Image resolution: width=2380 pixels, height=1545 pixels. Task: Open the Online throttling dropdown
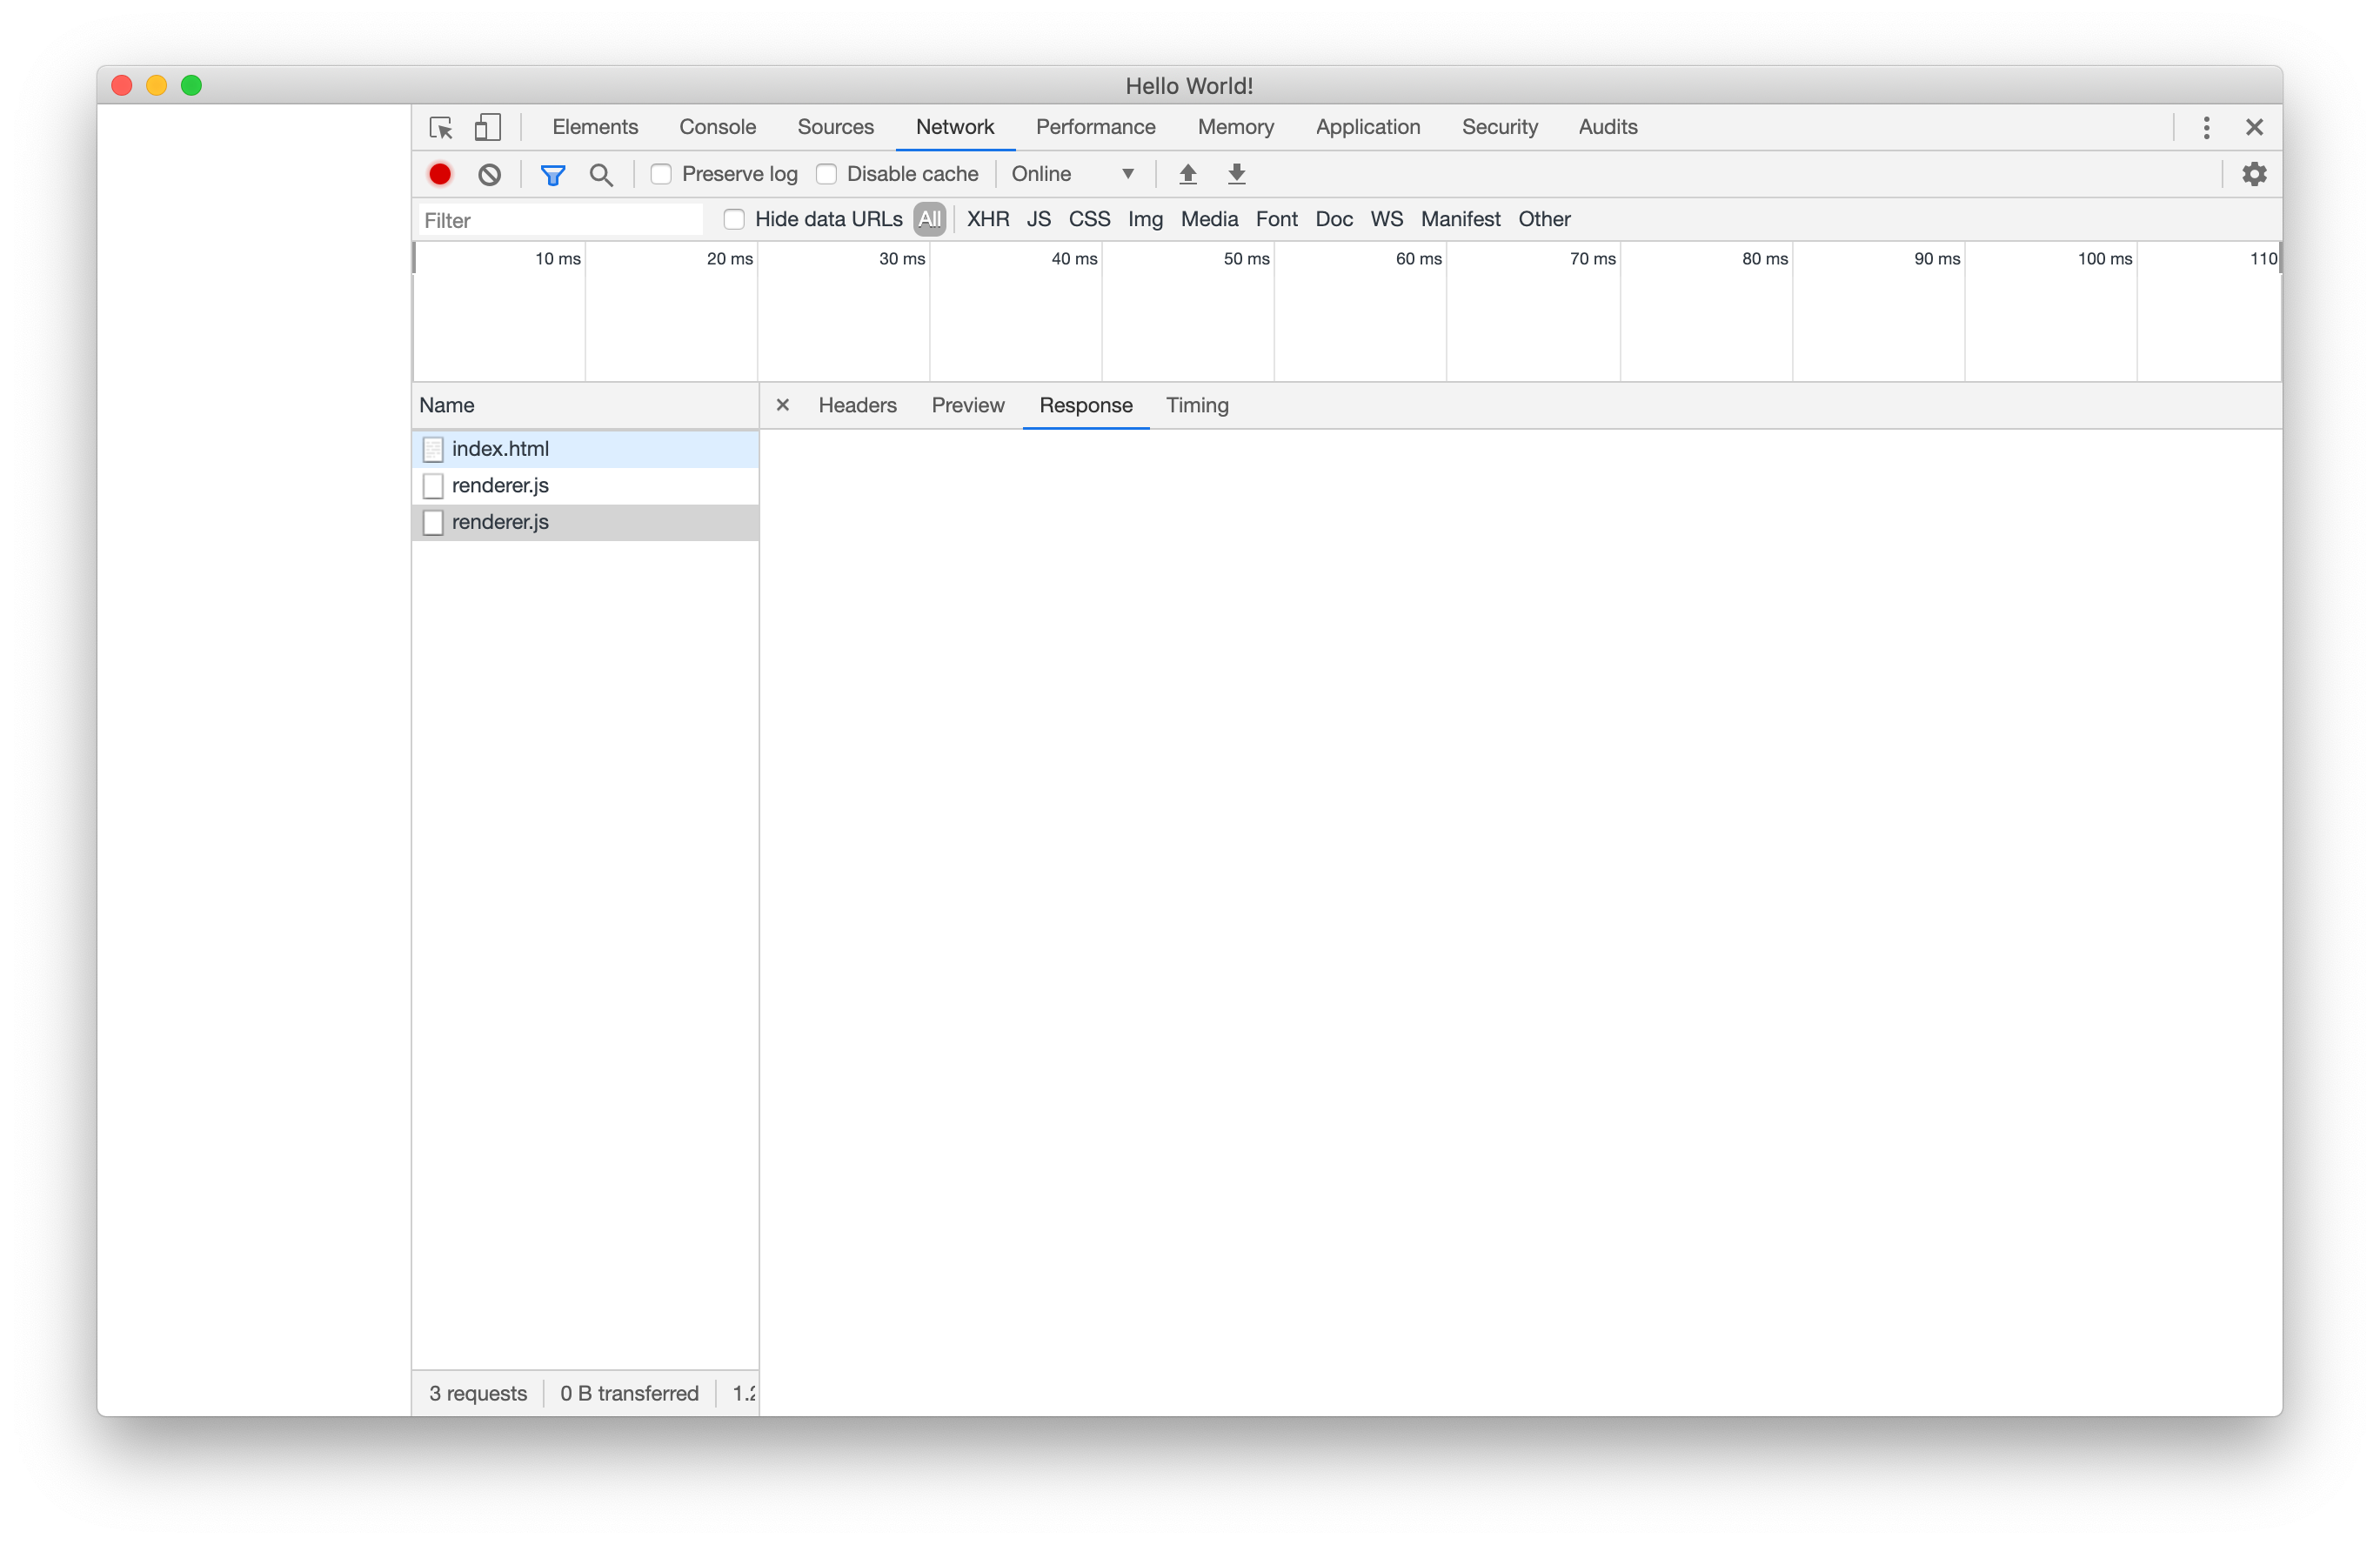coord(1072,174)
